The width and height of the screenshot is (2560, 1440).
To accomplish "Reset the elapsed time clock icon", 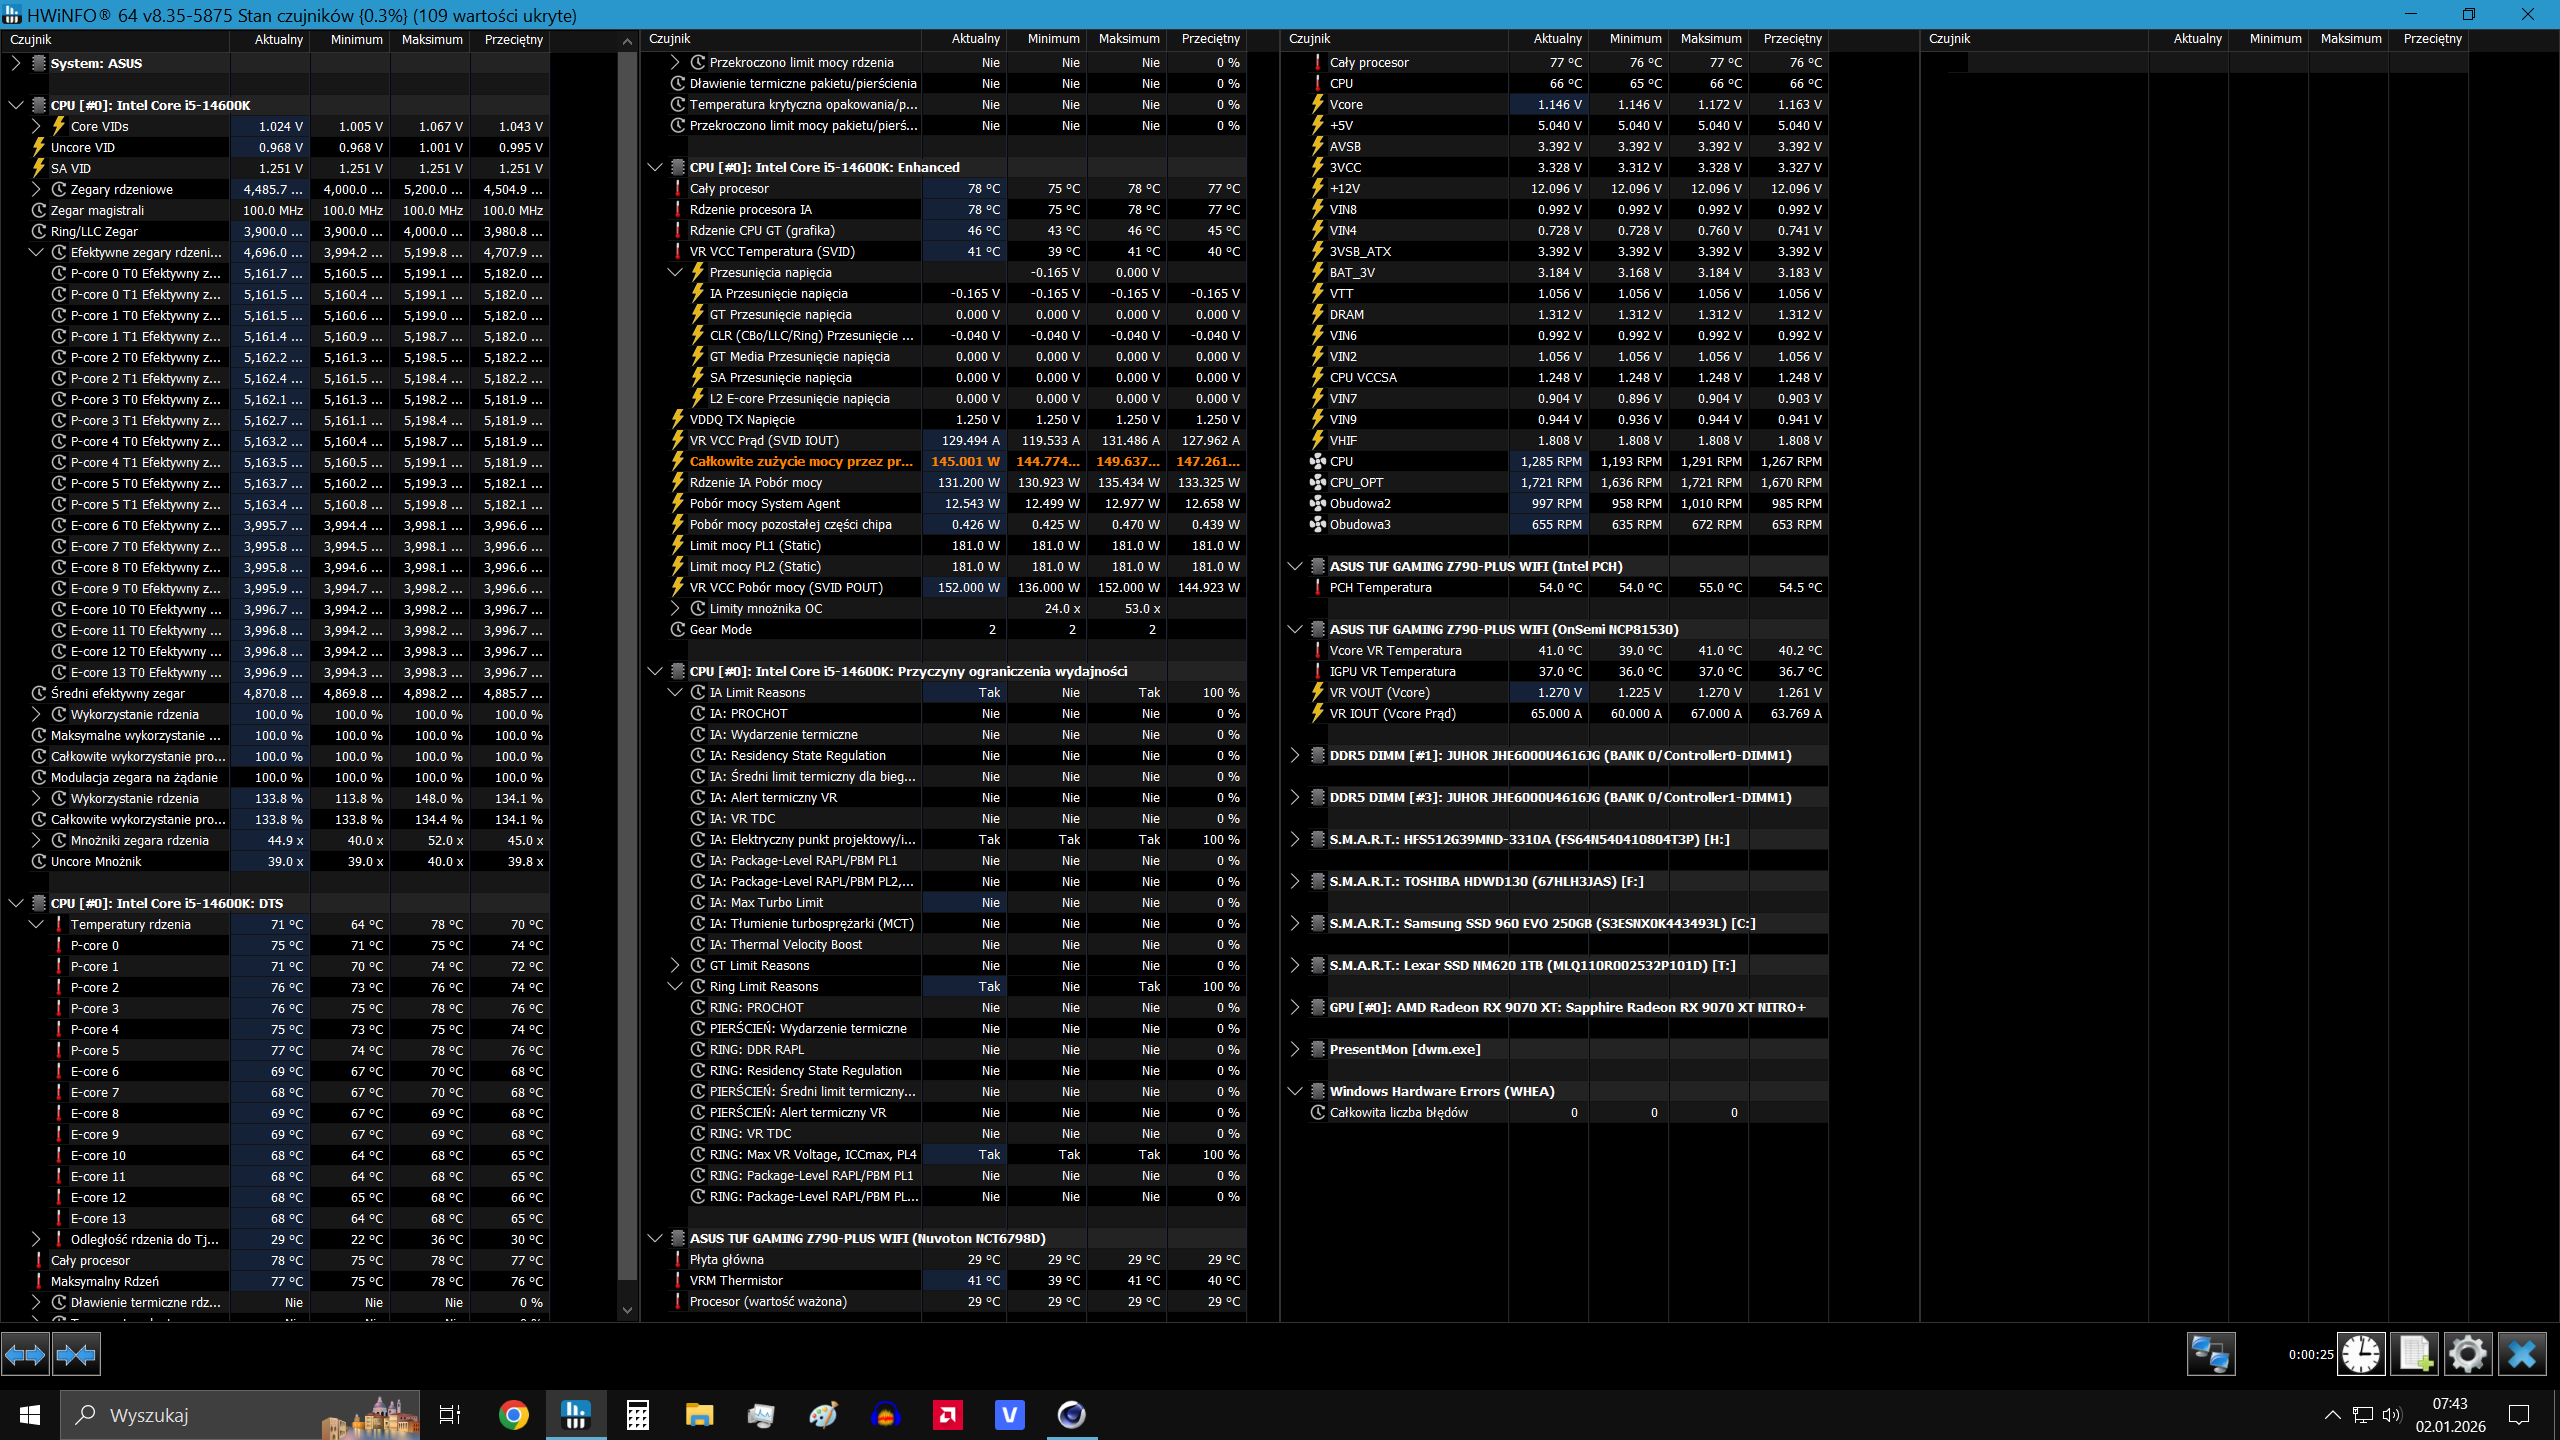I will (x=2361, y=1355).
